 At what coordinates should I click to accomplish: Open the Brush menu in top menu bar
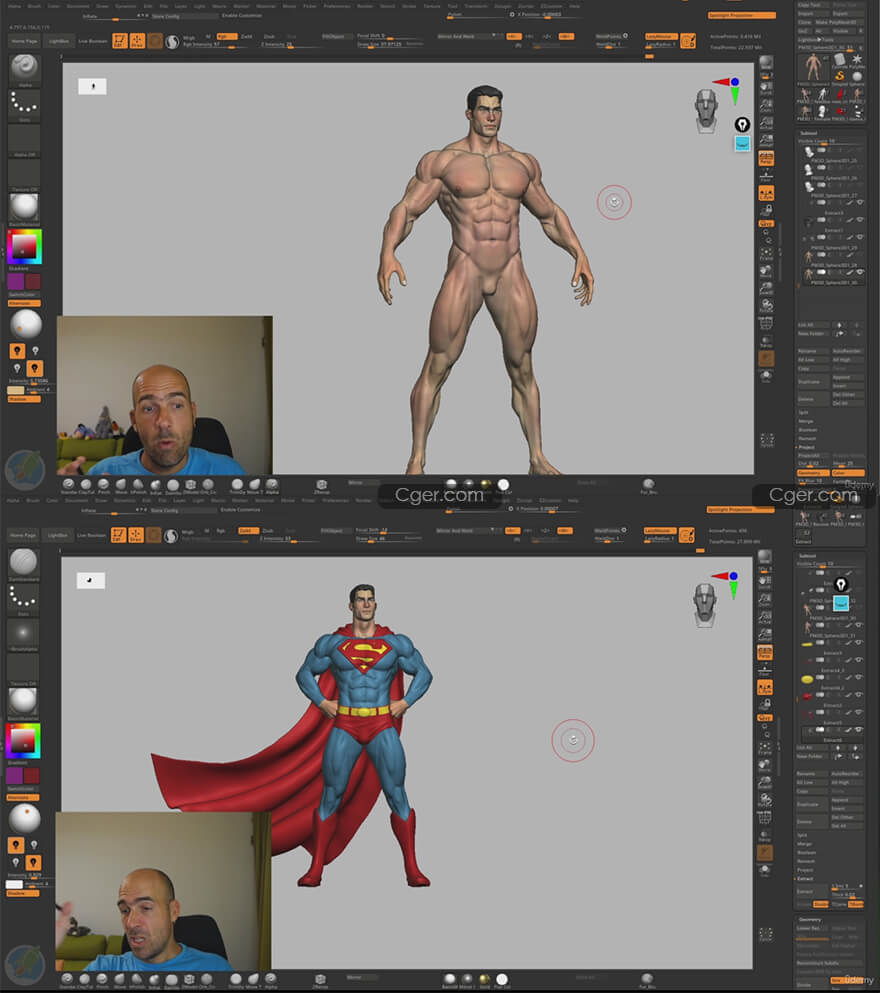click(34, 6)
